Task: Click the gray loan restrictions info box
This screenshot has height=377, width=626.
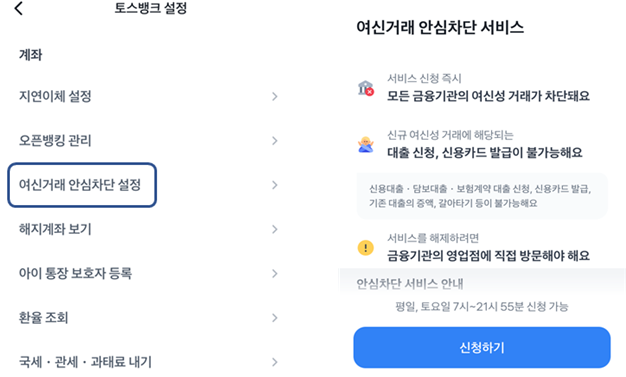Action: click(x=482, y=196)
